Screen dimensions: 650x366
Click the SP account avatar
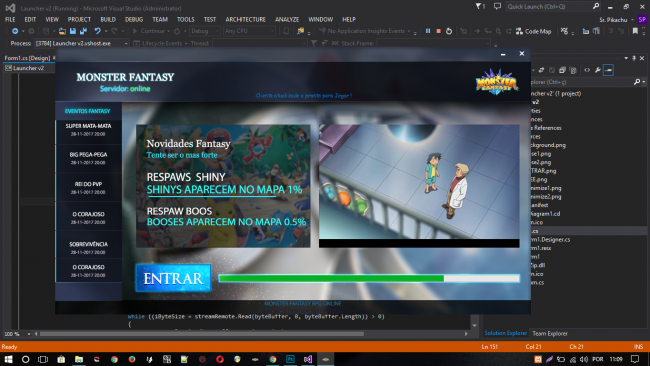(642, 19)
